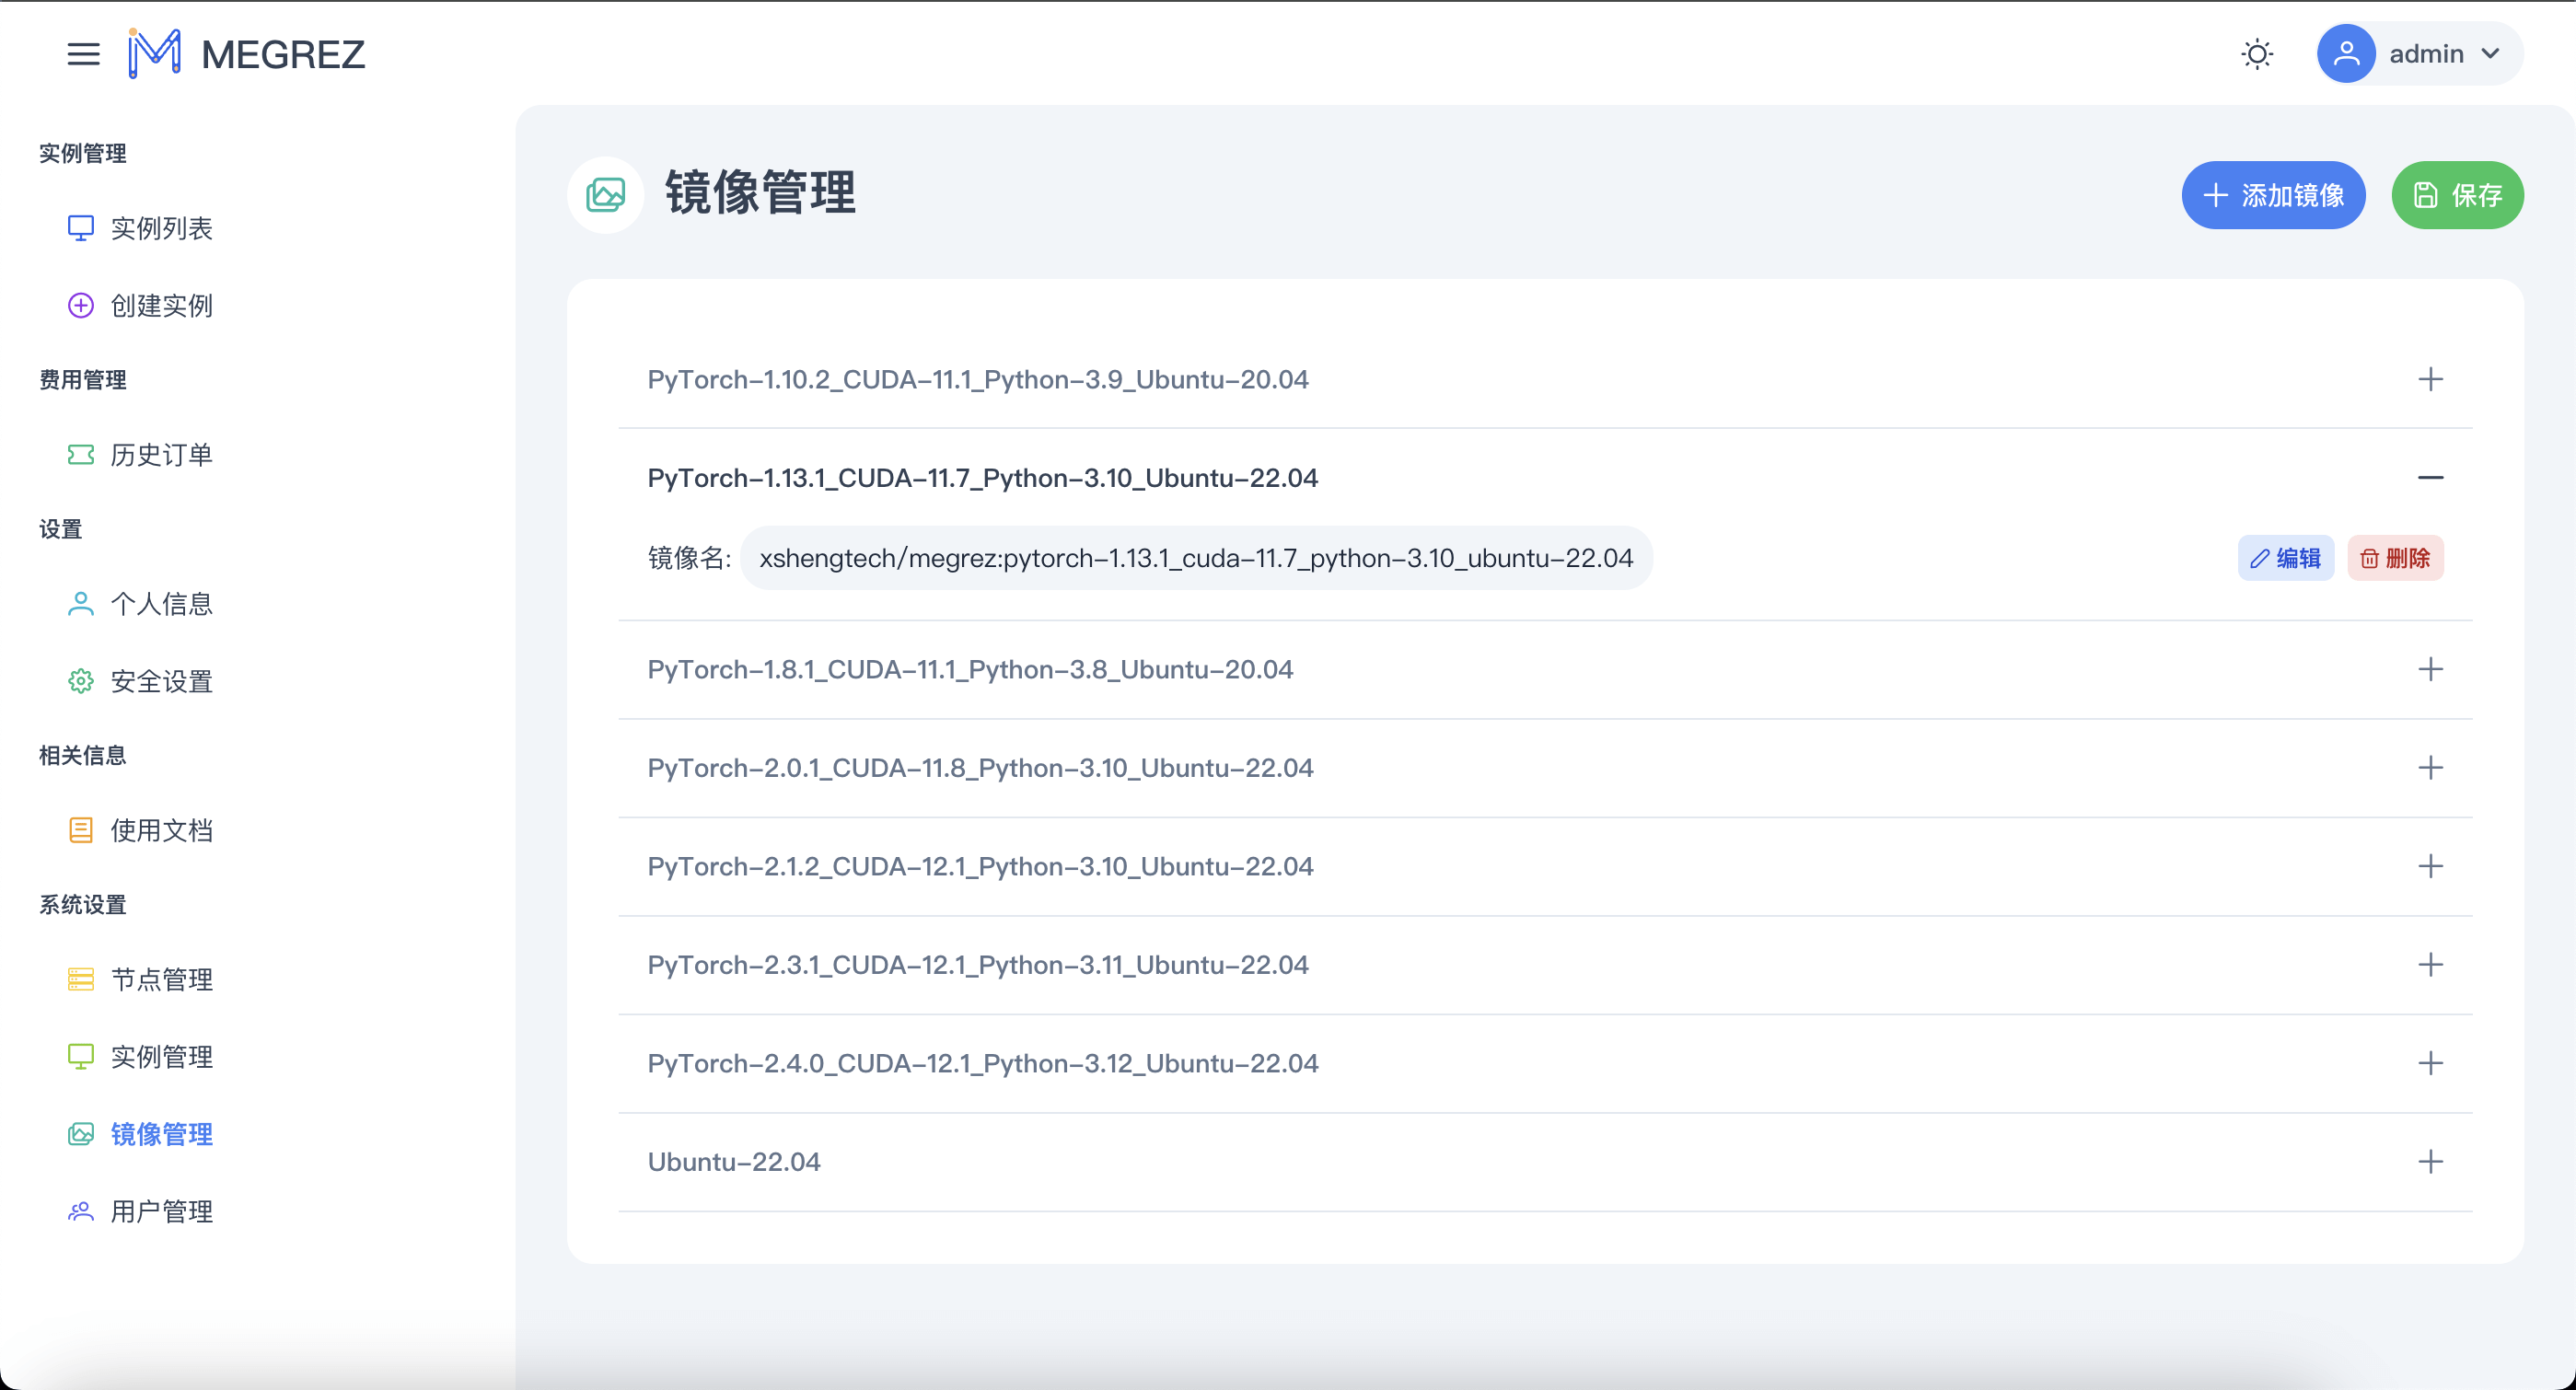Click 删除 for the PyTorch-1.13.1 image
Screen dimensions: 2576x1390
tap(2395, 558)
